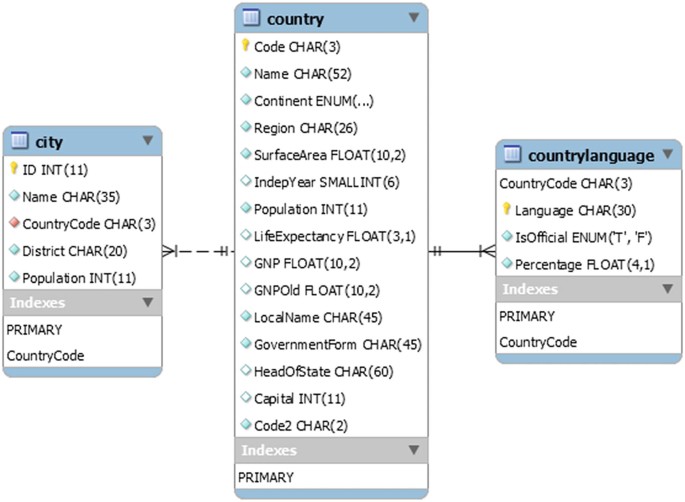Collapse the countrylanguage table with header arrow
The width and height of the screenshot is (685, 502).
668,155
